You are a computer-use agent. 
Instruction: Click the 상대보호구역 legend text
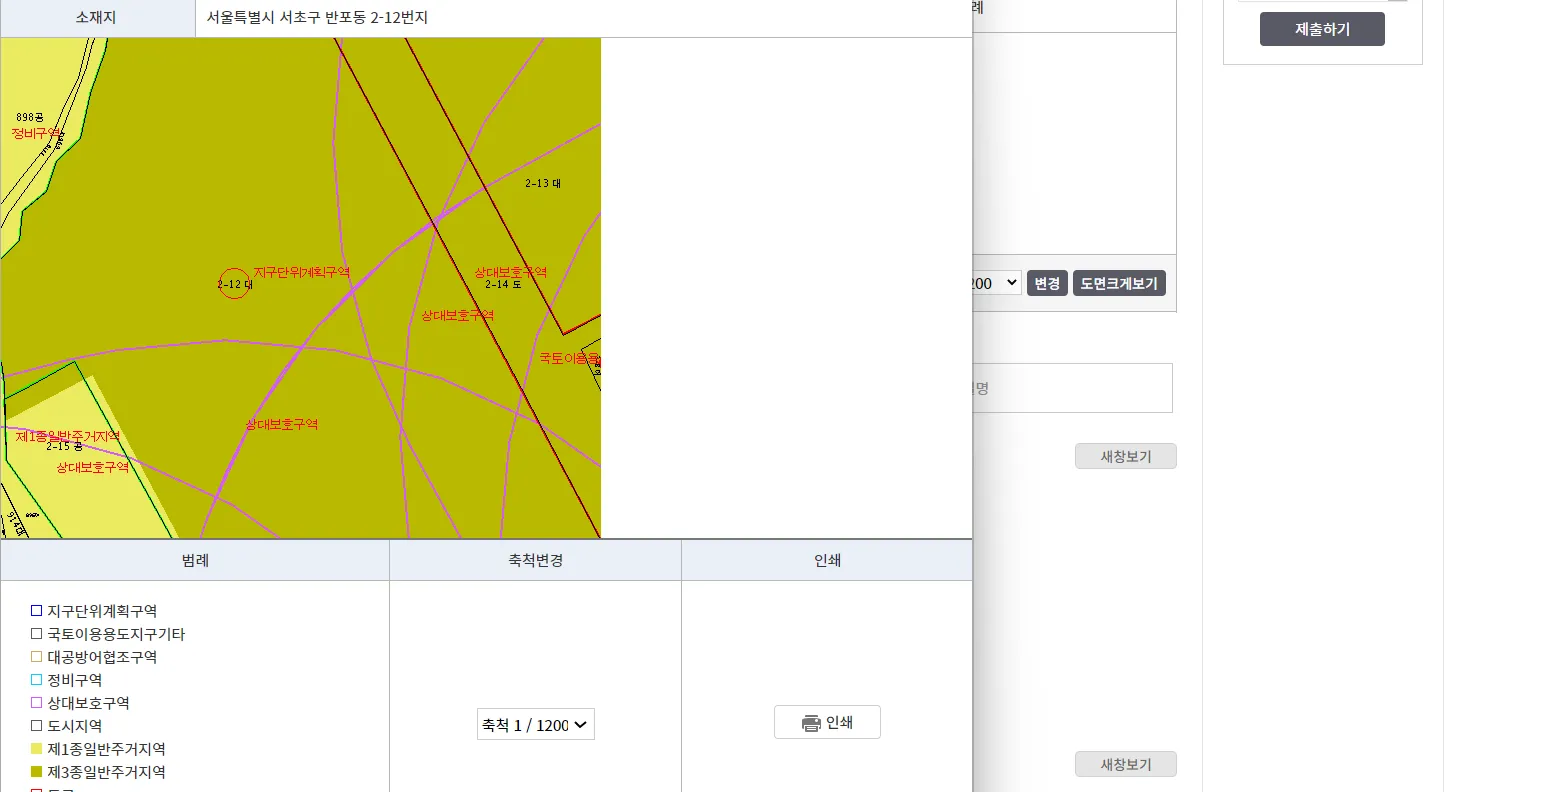click(88, 703)
